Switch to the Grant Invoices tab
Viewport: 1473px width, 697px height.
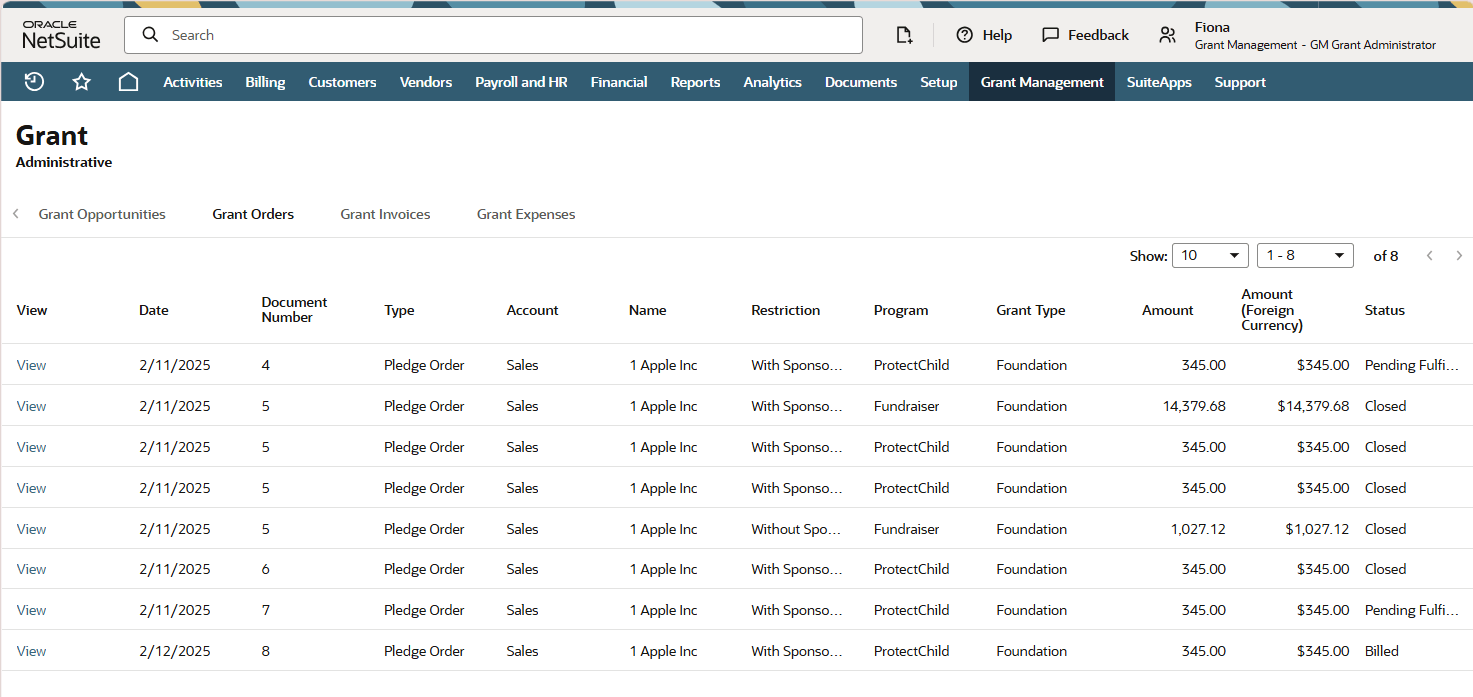385,213
